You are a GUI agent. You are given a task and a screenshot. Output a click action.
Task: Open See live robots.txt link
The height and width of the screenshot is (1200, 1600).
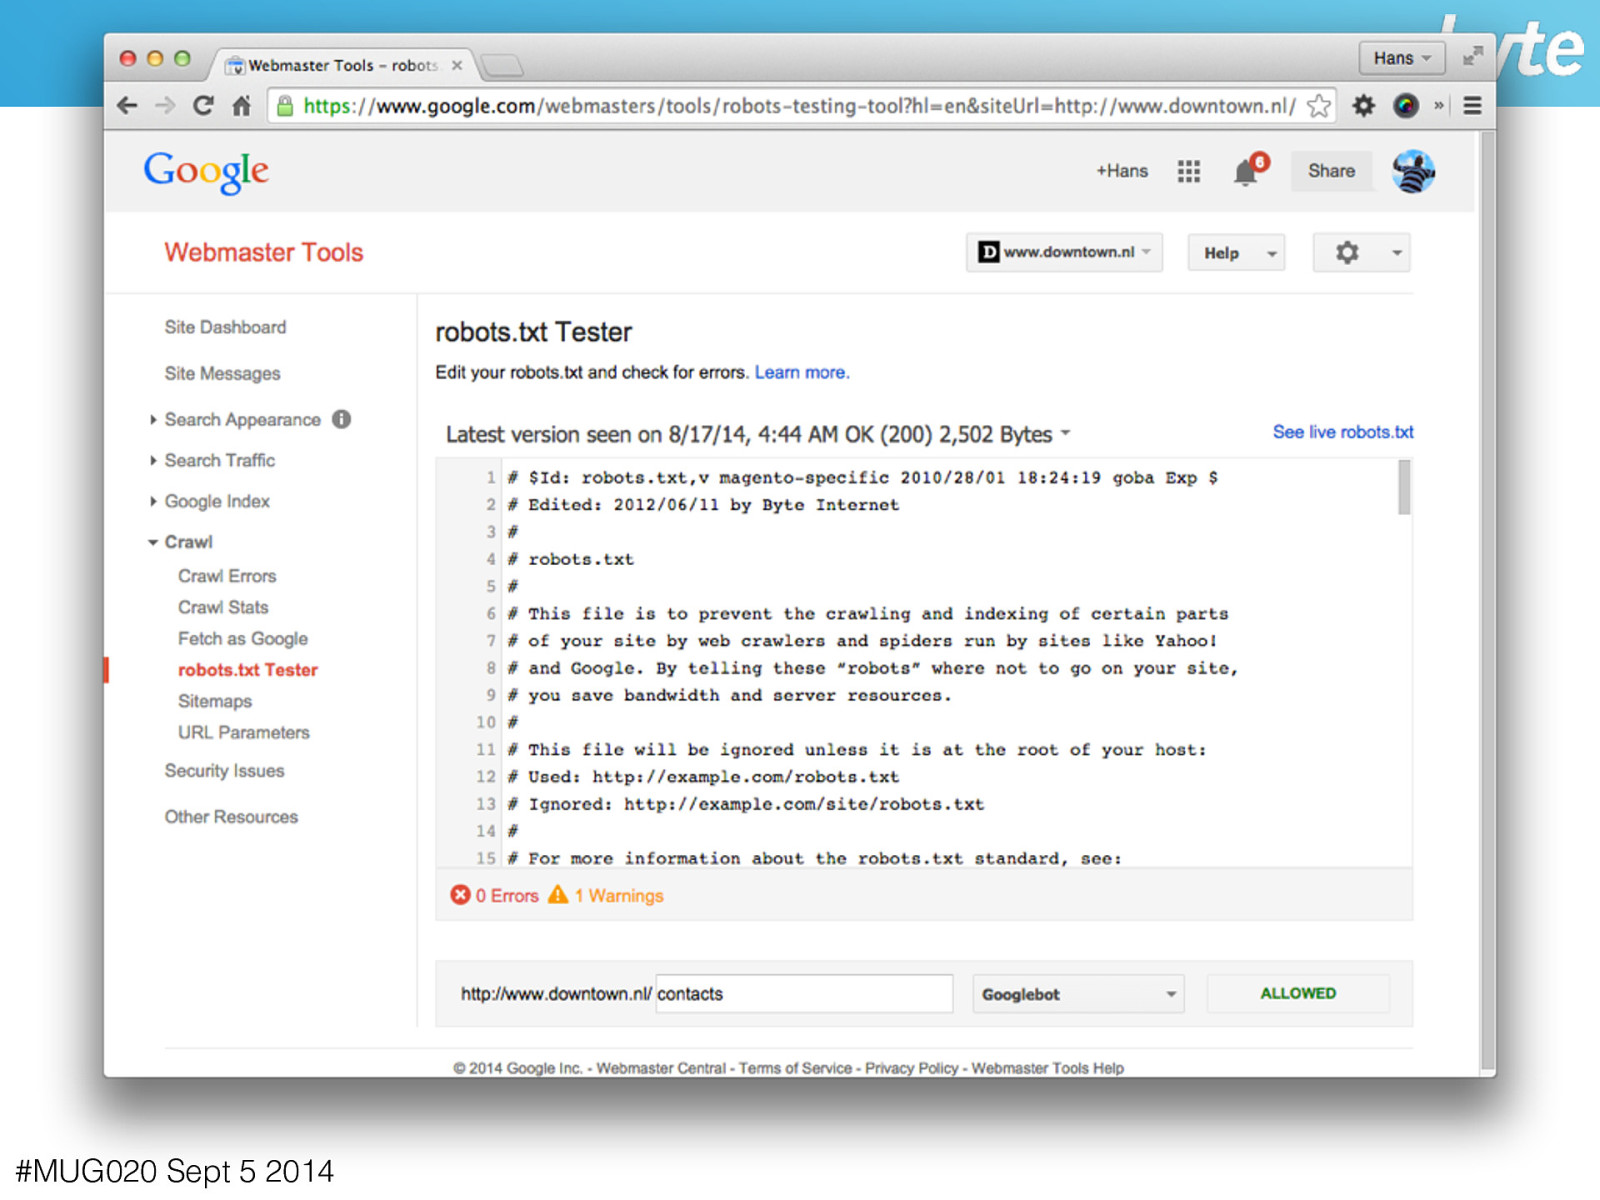[x=1343, y=432]
